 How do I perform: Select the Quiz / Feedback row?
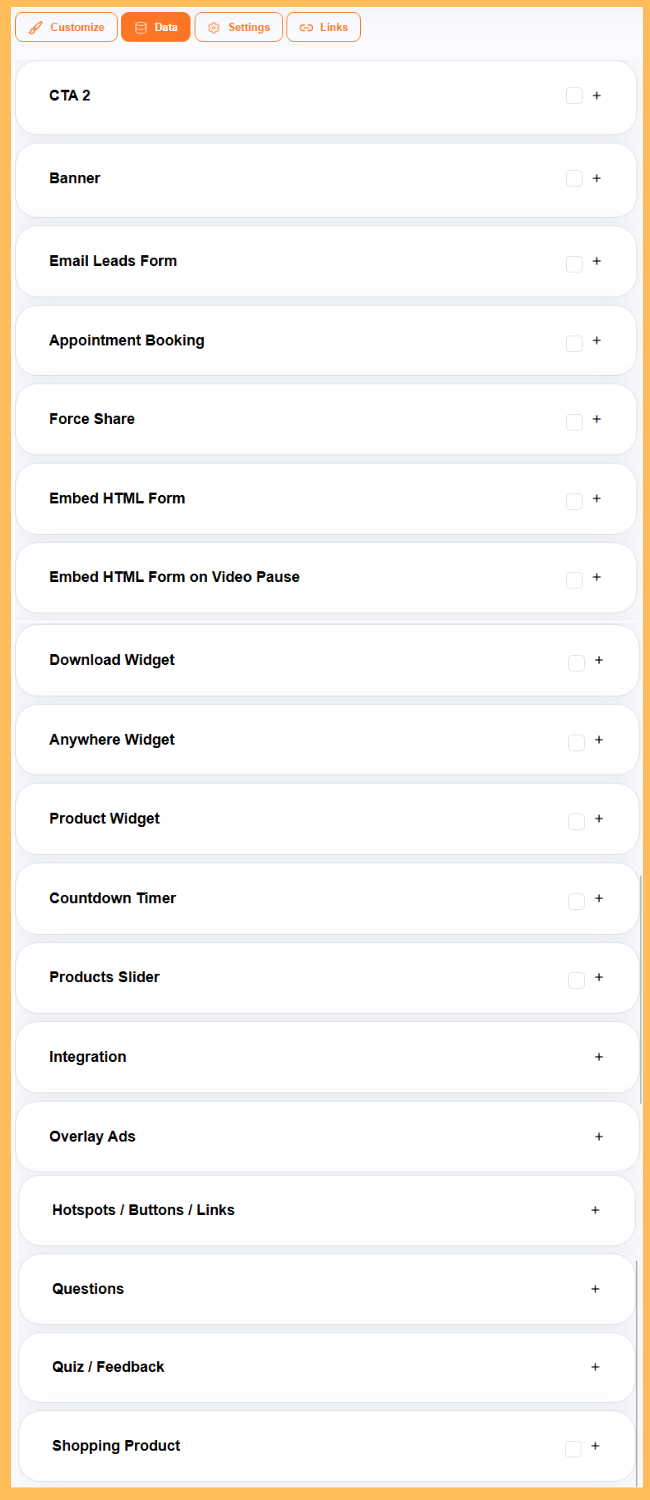pyautogui.click(x=327, y=1367)
